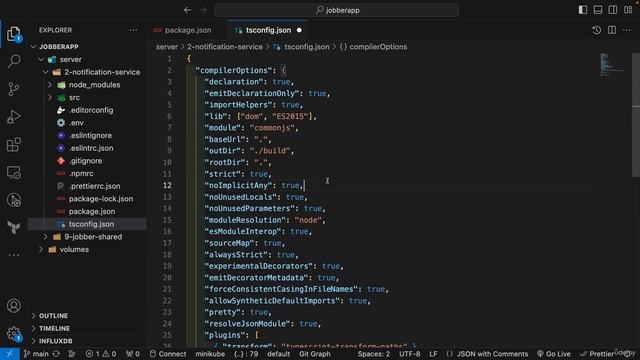Click server breadcrumb segment
Viewport: 640px width, 360px height.
click(x=167, y=47)
